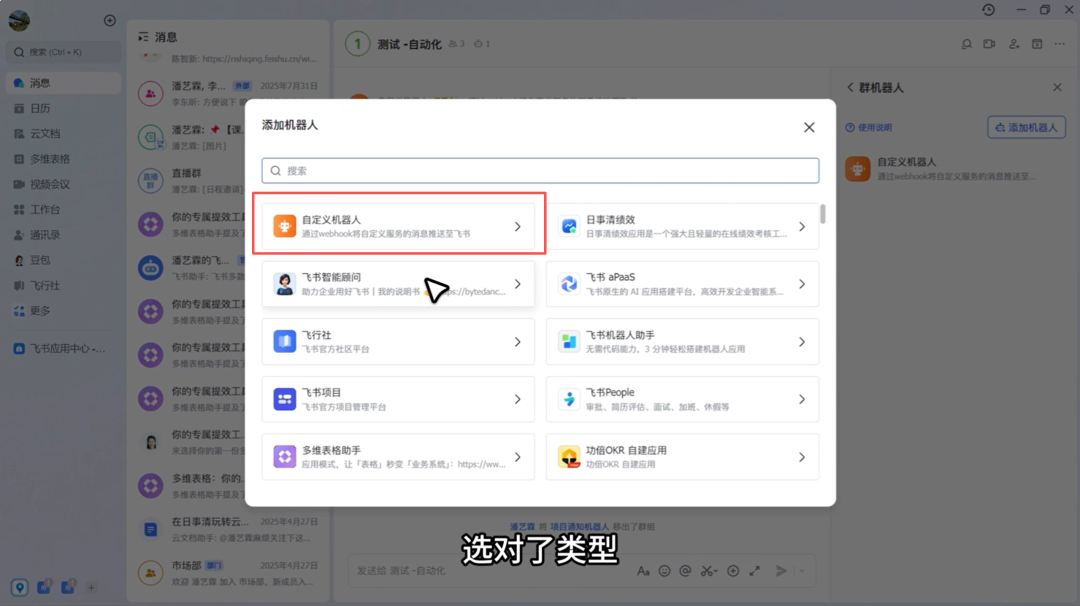Open 飞书应用中心 in the left sidebar
Screen dimensions: 1080x606
pyautogui.click(x=63, y=348)
